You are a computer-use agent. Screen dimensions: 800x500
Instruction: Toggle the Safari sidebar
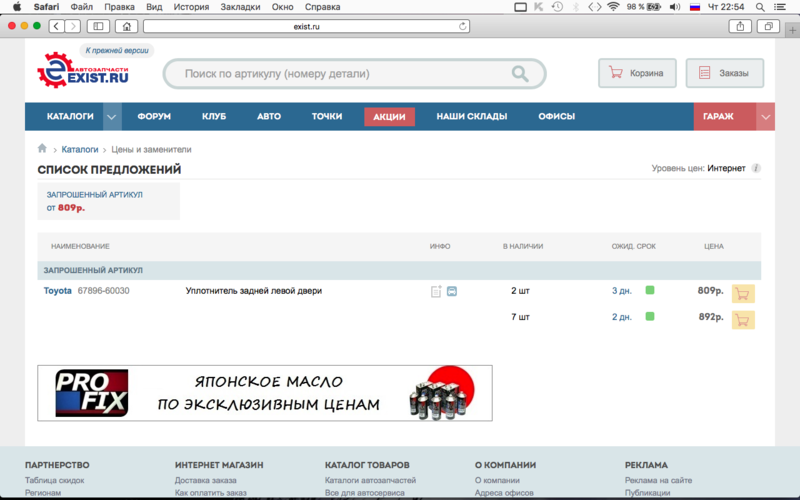coord(98,26)
